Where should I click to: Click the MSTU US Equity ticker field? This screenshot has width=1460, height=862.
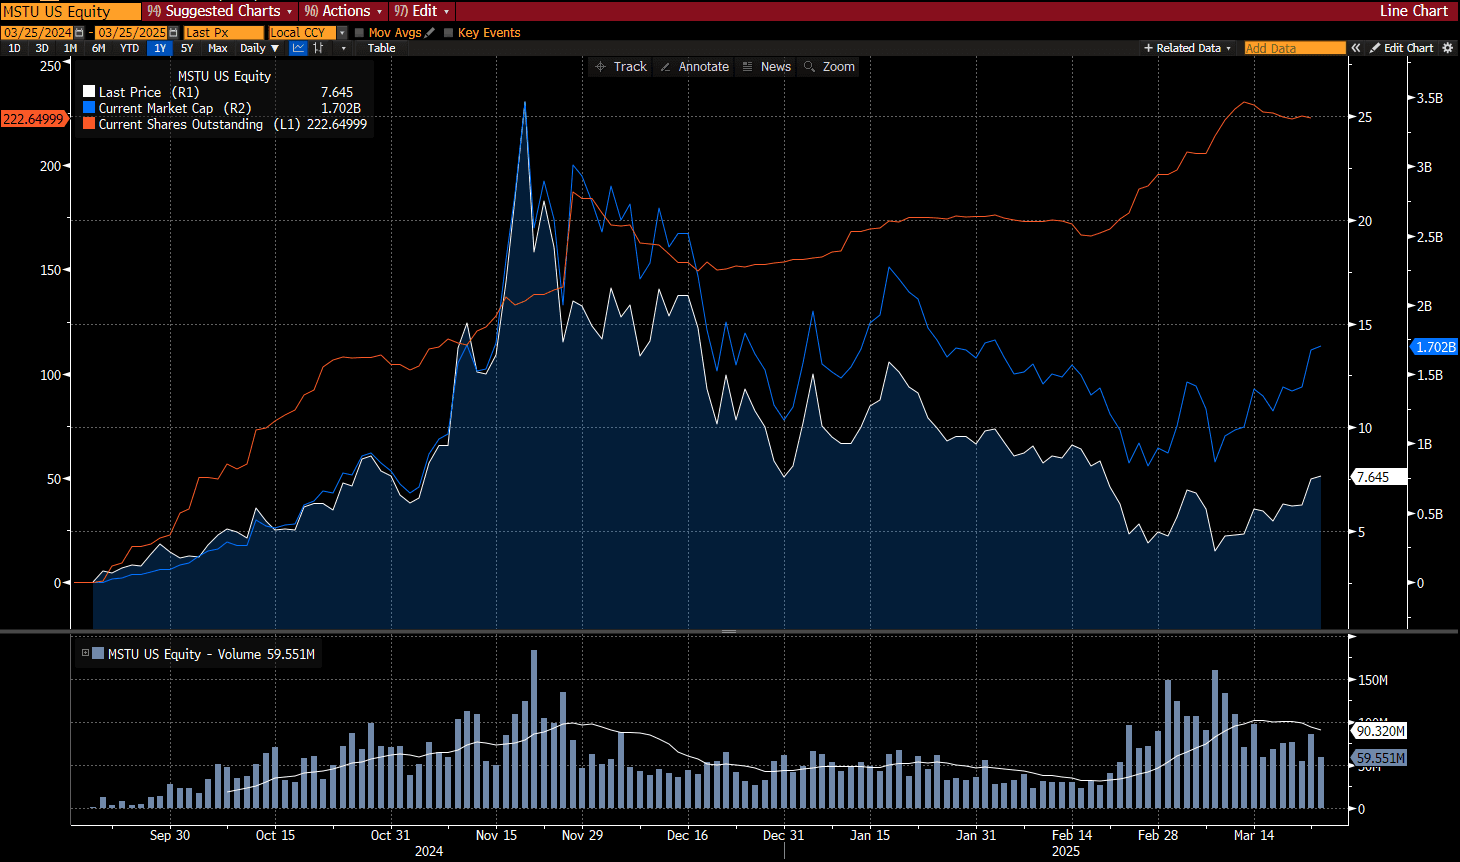click(x=70, y=11)
